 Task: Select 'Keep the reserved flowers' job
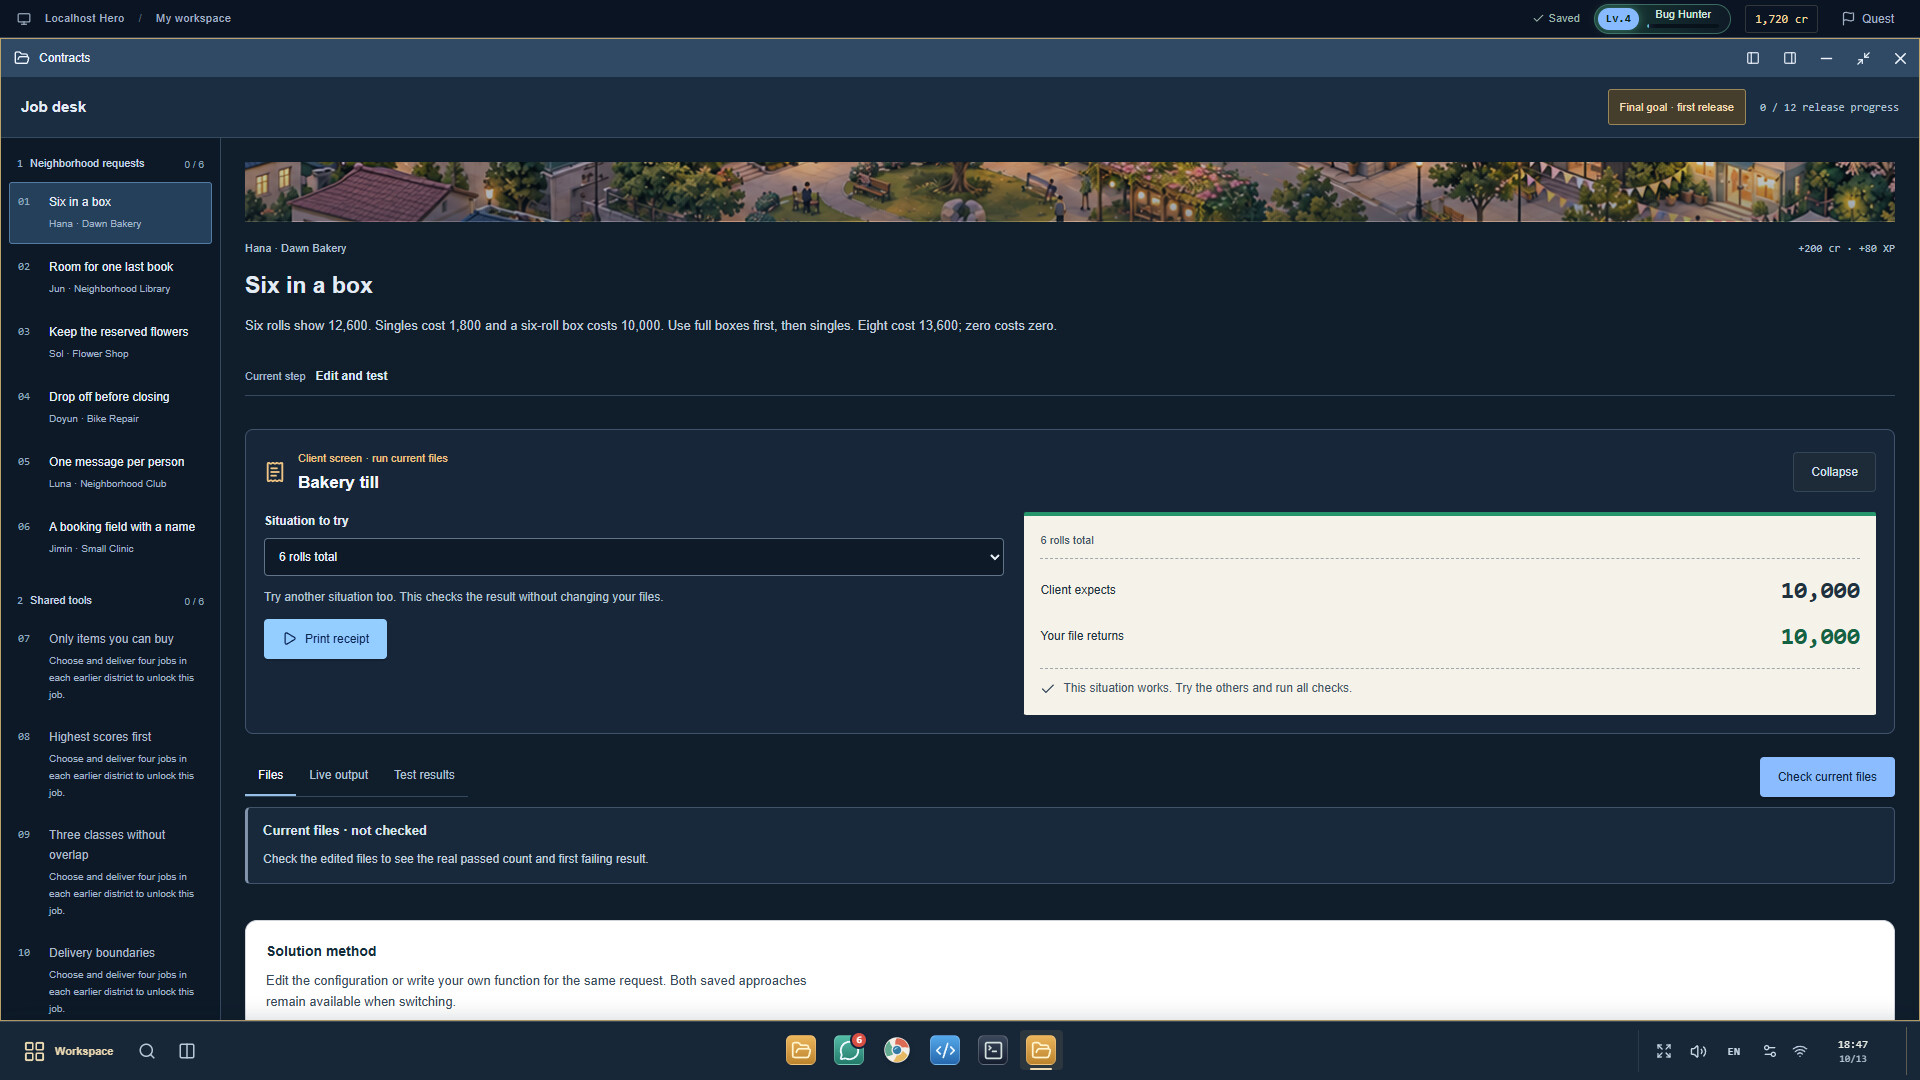(110, 342)
